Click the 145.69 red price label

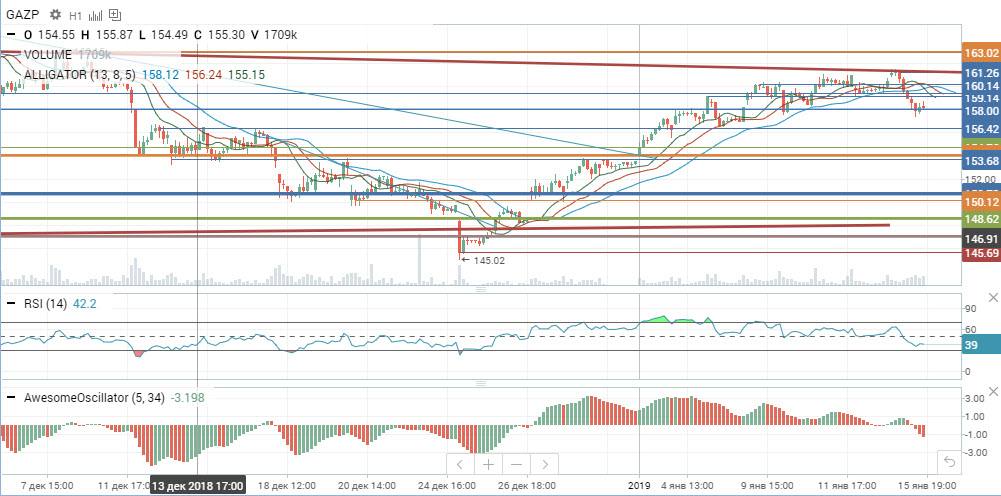click(x=981, y=253)
